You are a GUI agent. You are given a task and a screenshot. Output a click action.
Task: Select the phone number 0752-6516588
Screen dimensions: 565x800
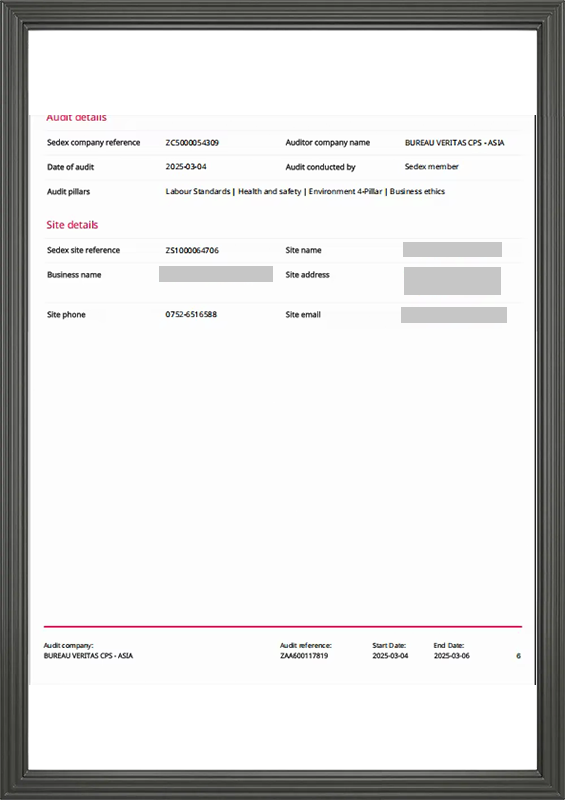[191, 314]
